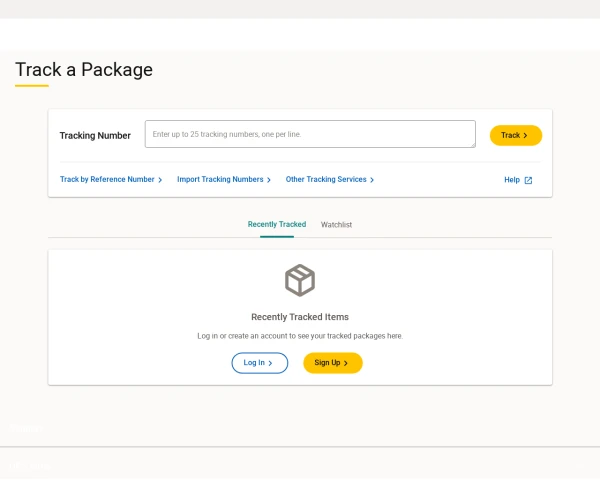
Task: Click the yellow Track button
Action: (x=515, y=135)
